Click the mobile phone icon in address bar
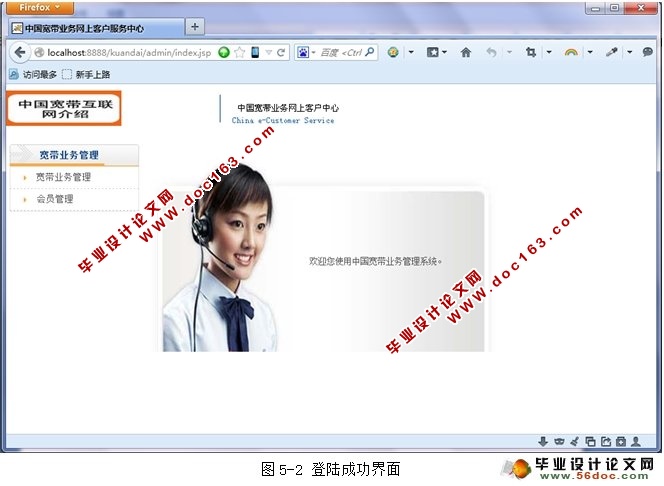The image size is (664, 486). pos(255,52)
